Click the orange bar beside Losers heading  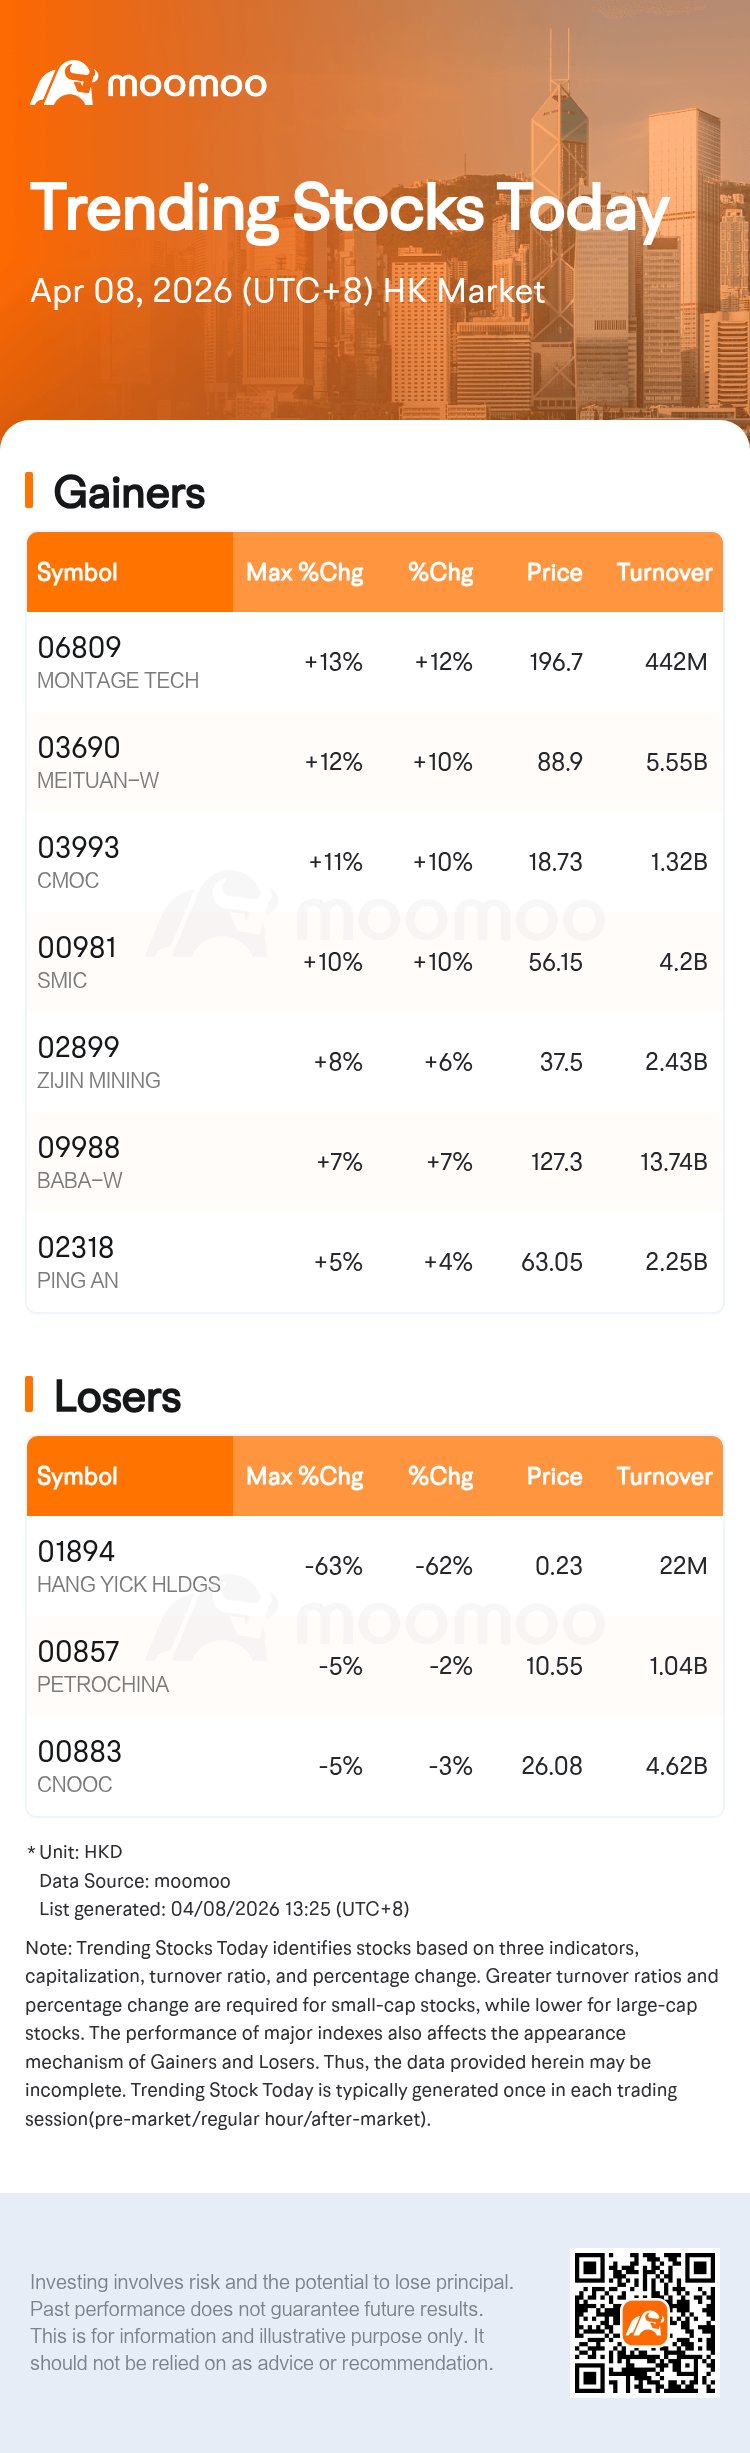(x=30, y=1395)
